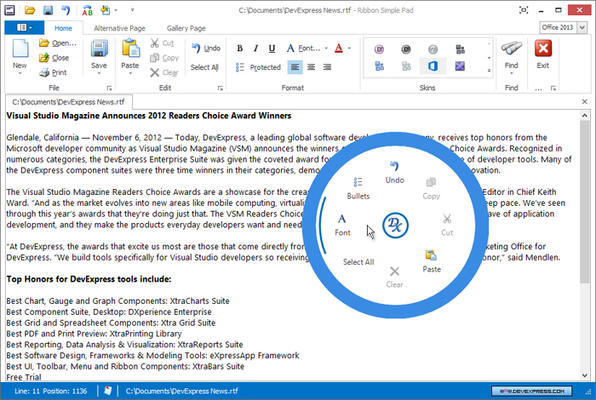
Task: Click the quick access Undo icon
Action: click(x=66, y=10)
